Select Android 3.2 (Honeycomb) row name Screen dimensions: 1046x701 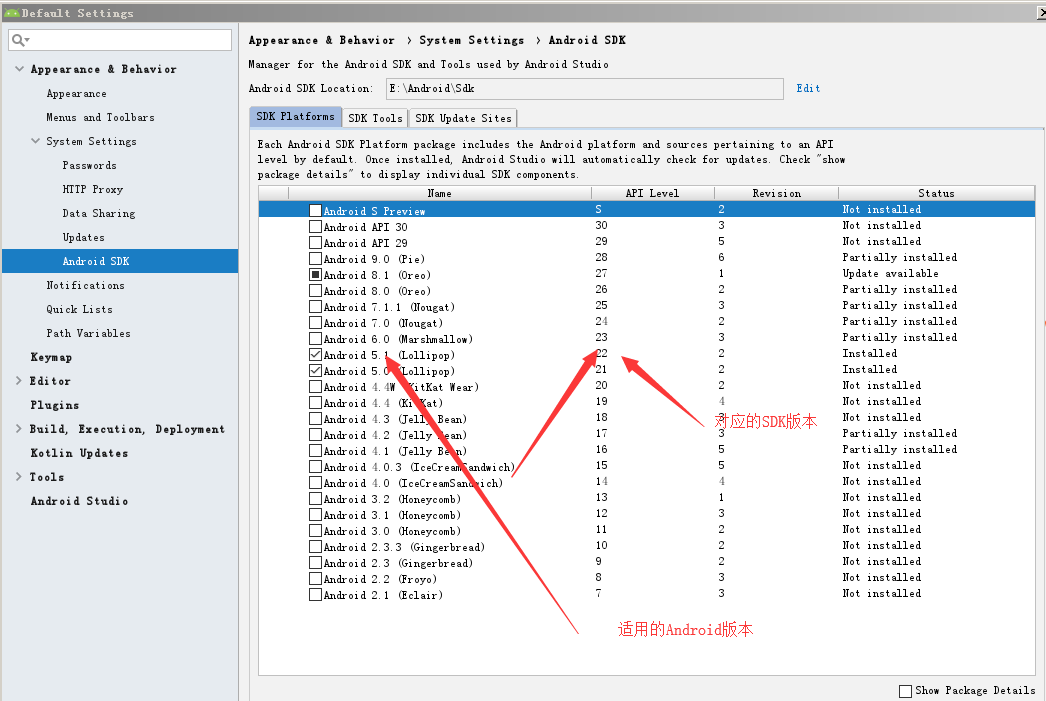click(x=392, y=499)
